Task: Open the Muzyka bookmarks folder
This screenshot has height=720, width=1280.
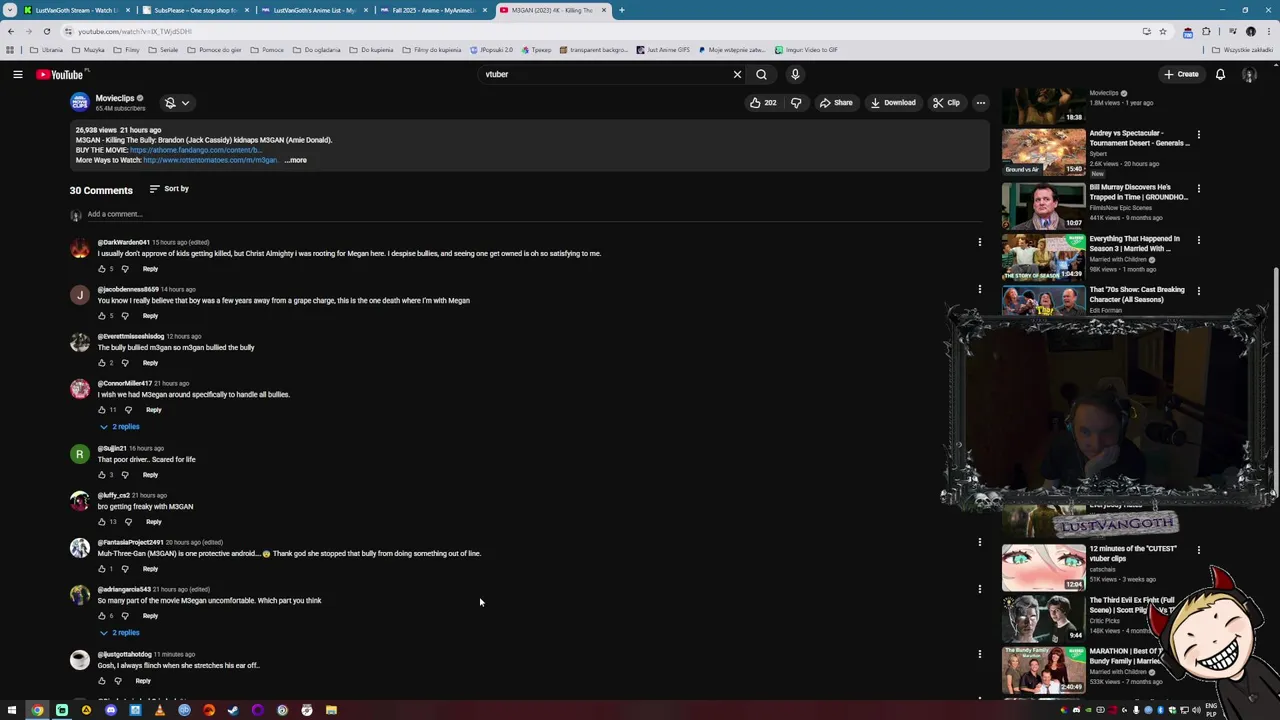Action: 88,50
